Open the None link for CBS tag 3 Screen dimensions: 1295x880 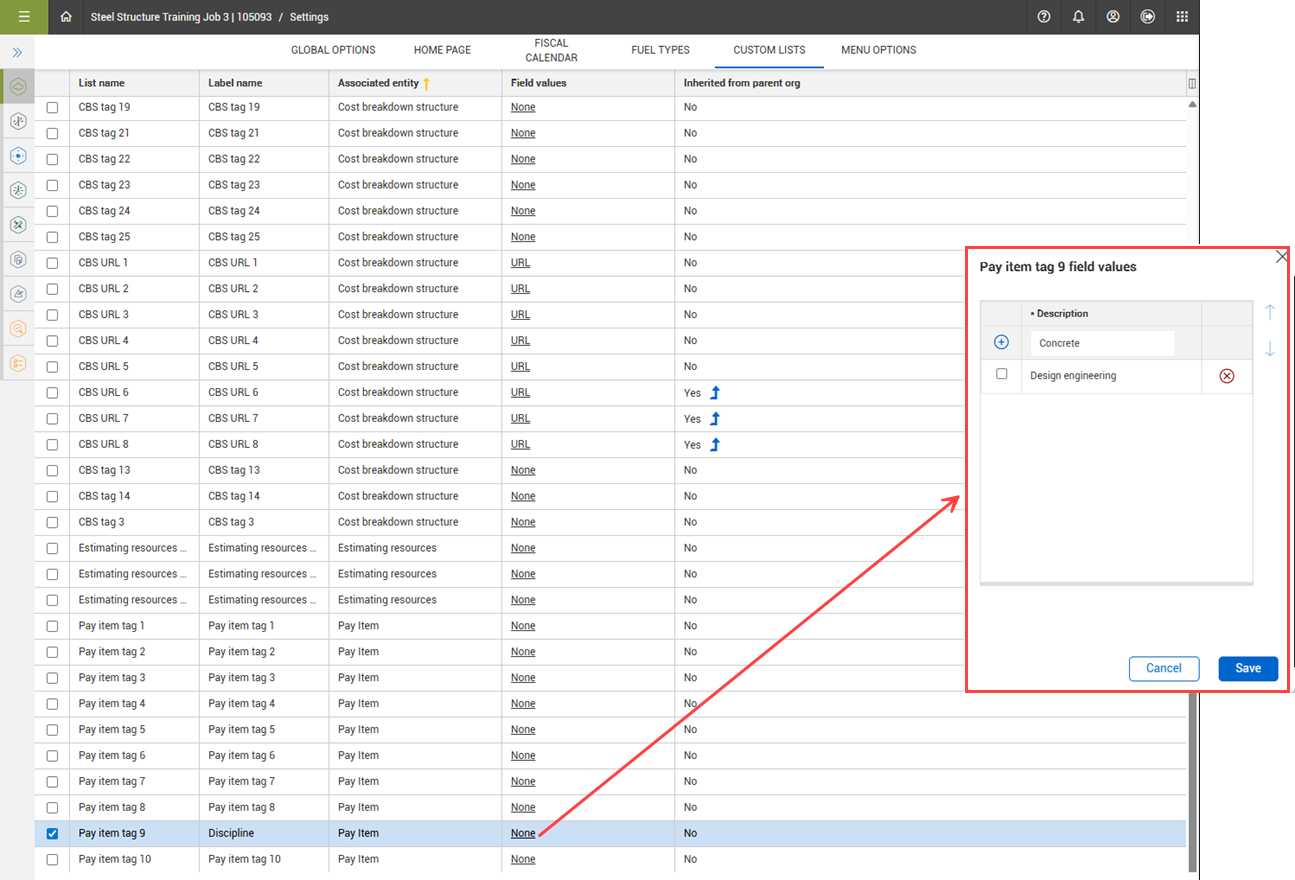523,523
